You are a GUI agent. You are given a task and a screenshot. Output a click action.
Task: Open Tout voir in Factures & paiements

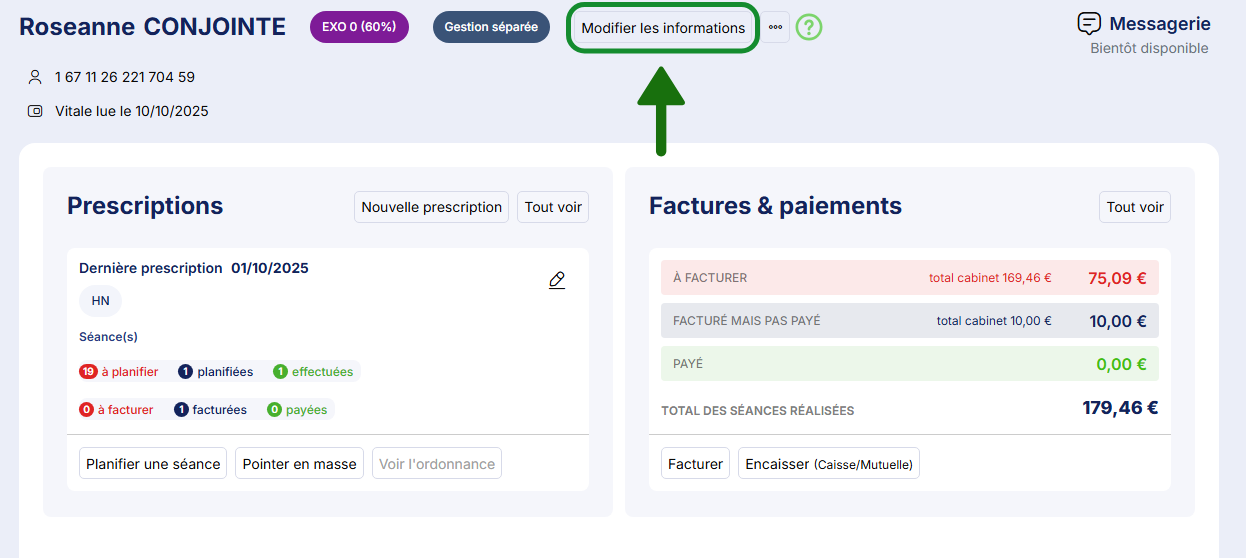pyautogui.click(x=1134, y=207)
